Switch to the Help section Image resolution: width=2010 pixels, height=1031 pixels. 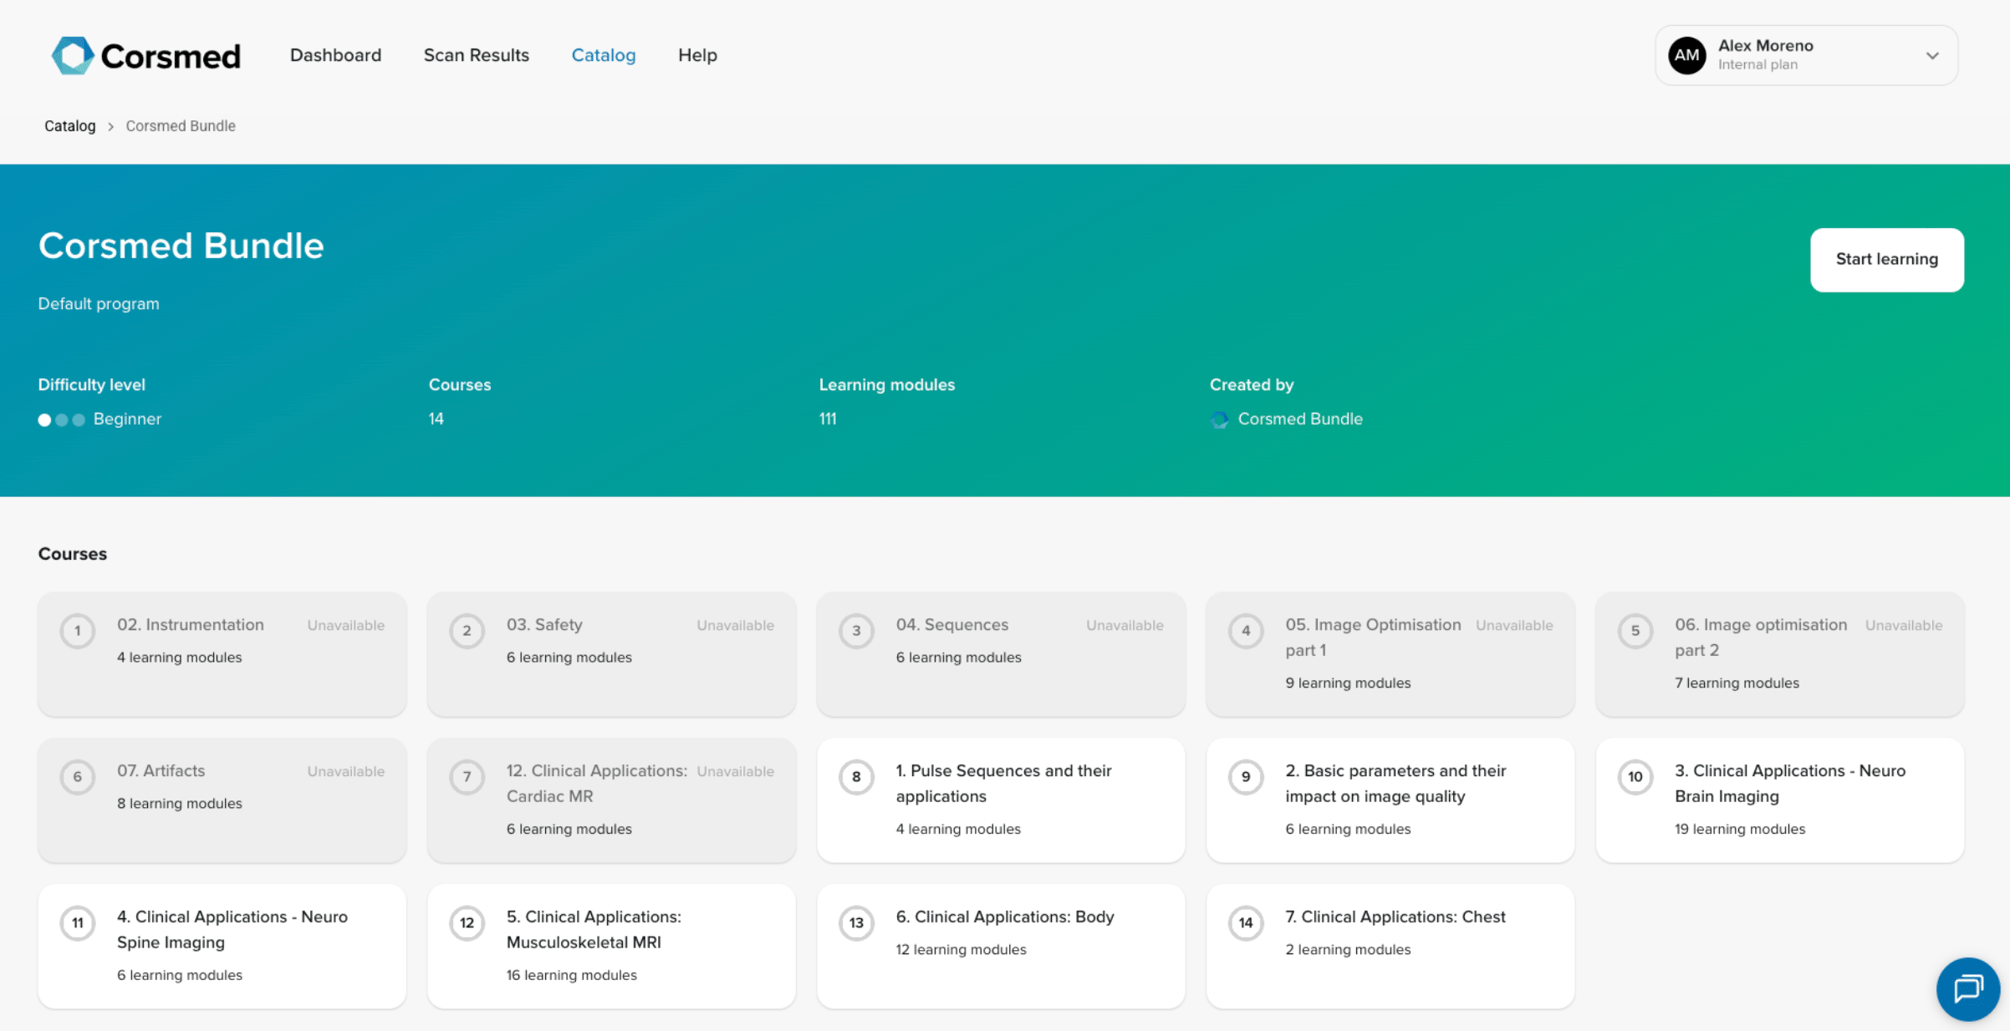[697, 55]
